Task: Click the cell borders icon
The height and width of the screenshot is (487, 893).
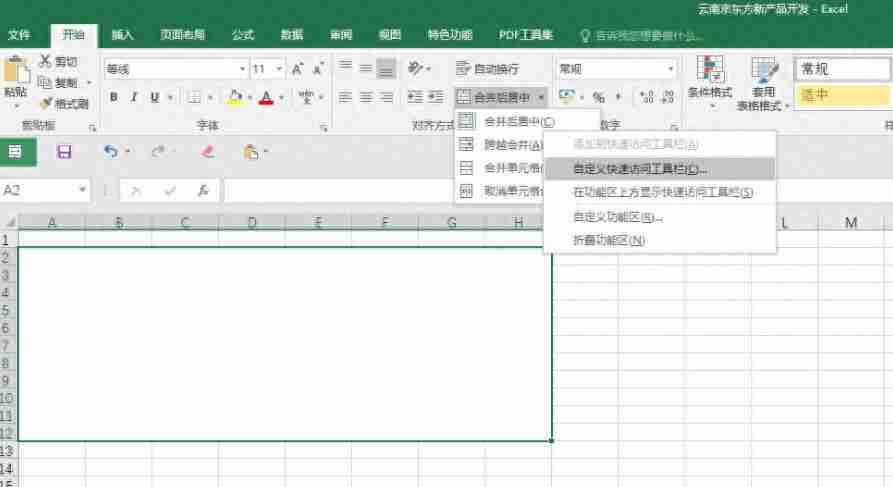Action: point(194,97)
